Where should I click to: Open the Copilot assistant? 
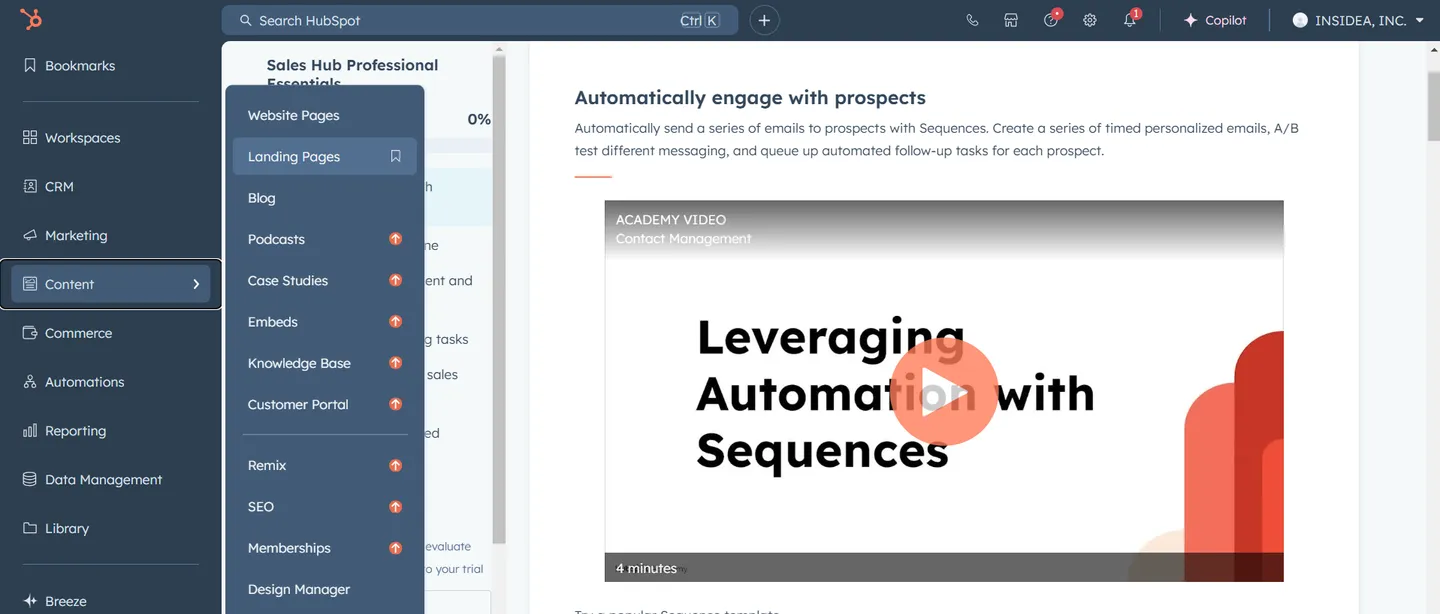pyautogui.click(x=1215, y=20)
